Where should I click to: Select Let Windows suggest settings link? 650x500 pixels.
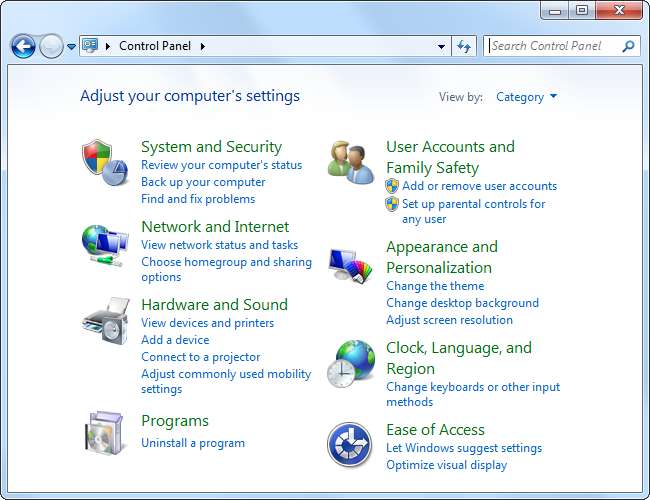464,448
